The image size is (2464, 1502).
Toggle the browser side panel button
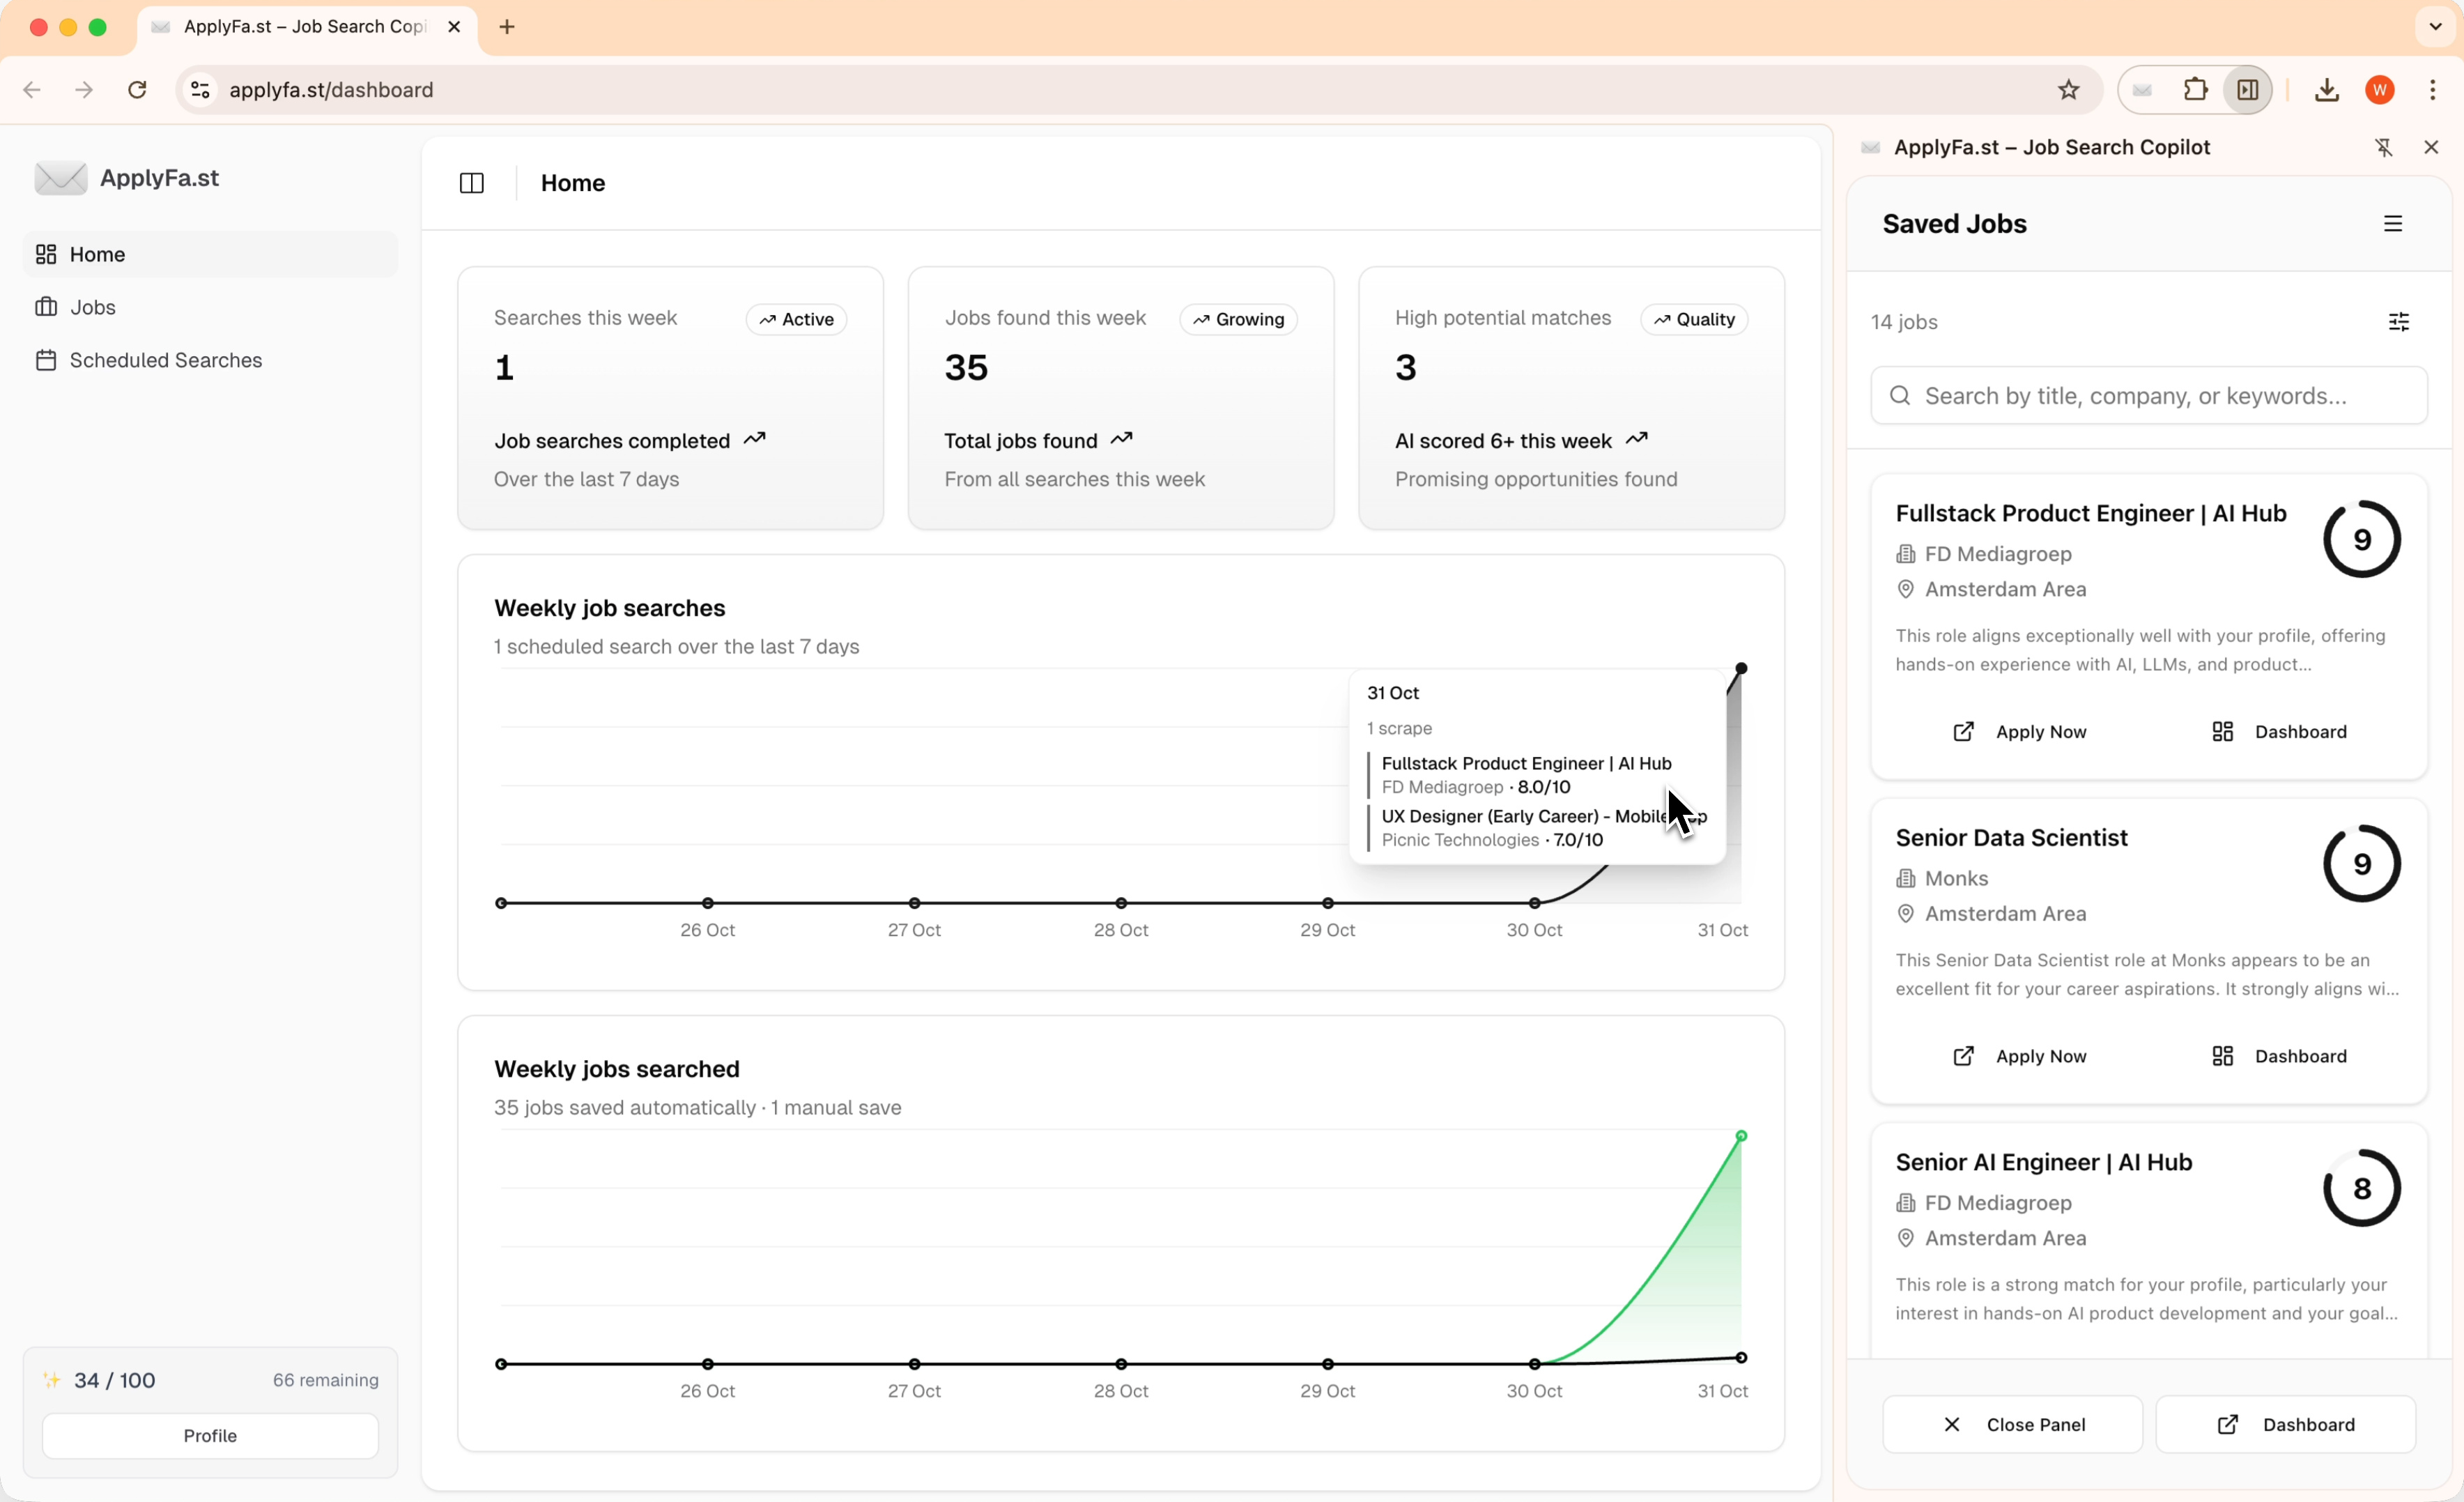2247,90
